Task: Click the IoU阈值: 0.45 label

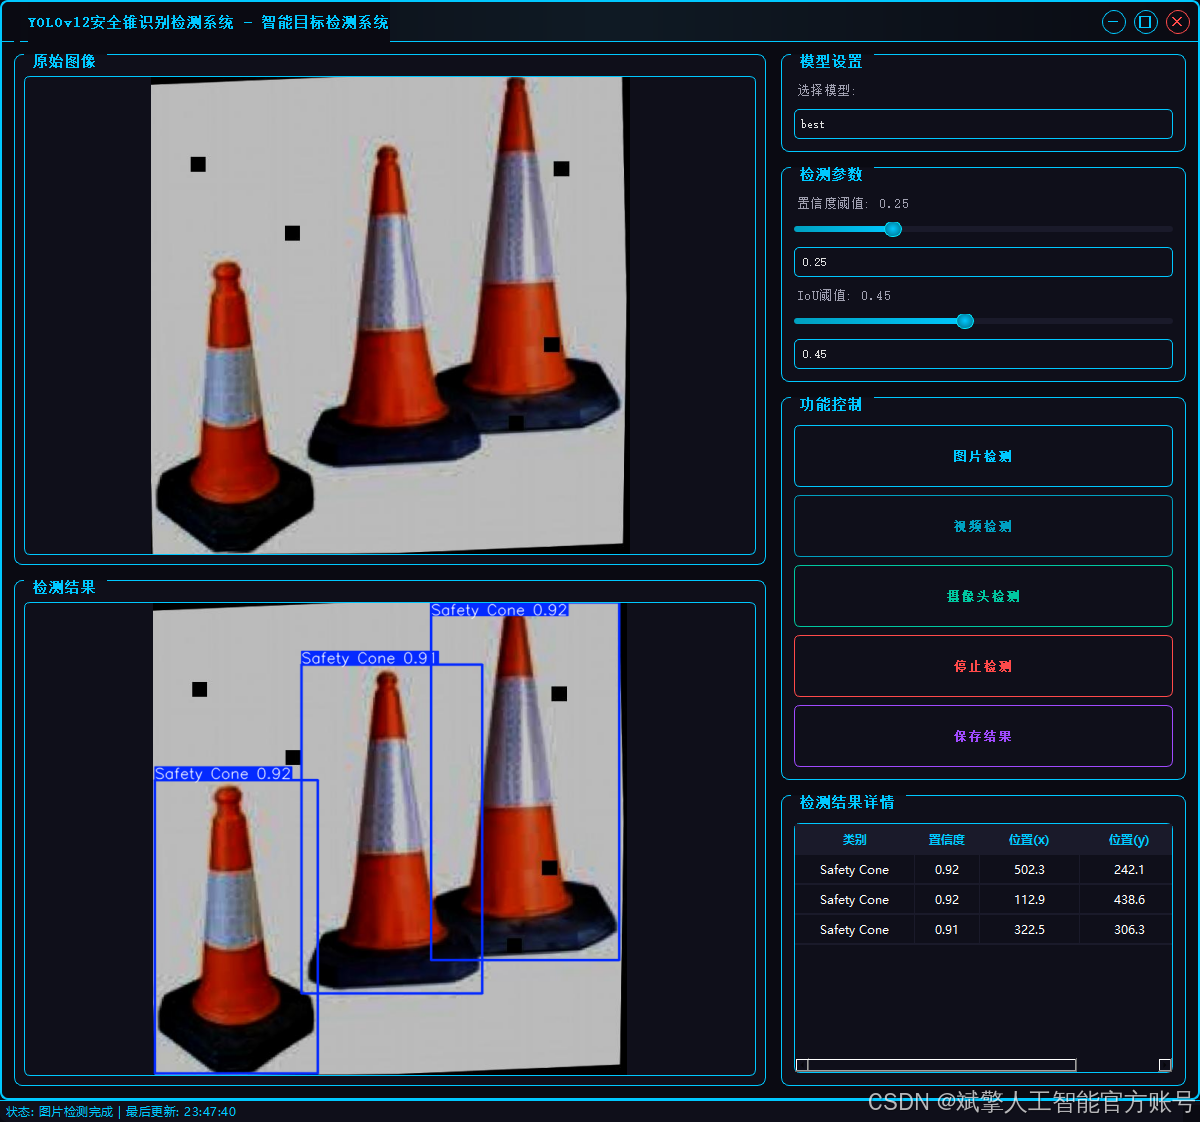Action: point(844,296)
